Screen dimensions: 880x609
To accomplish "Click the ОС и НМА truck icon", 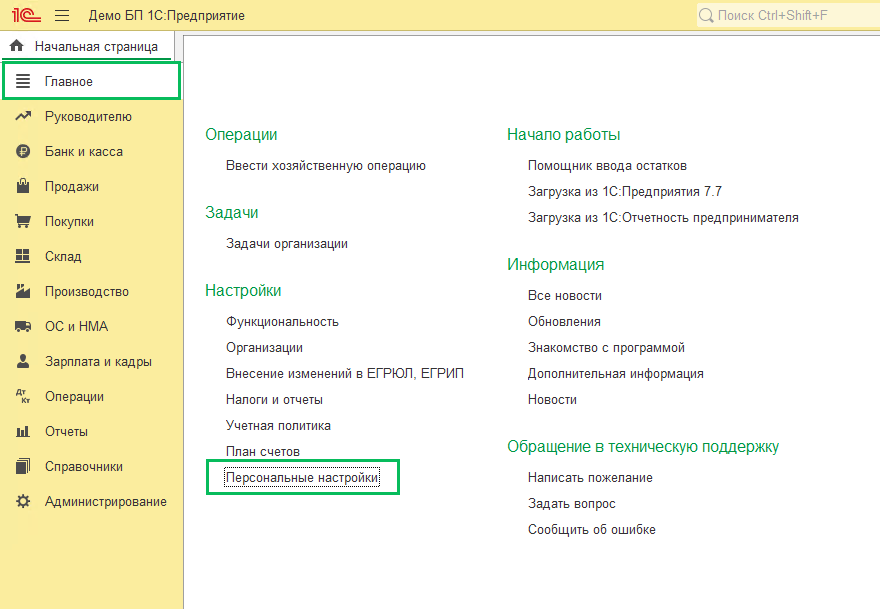I will (x=23, y=326).
